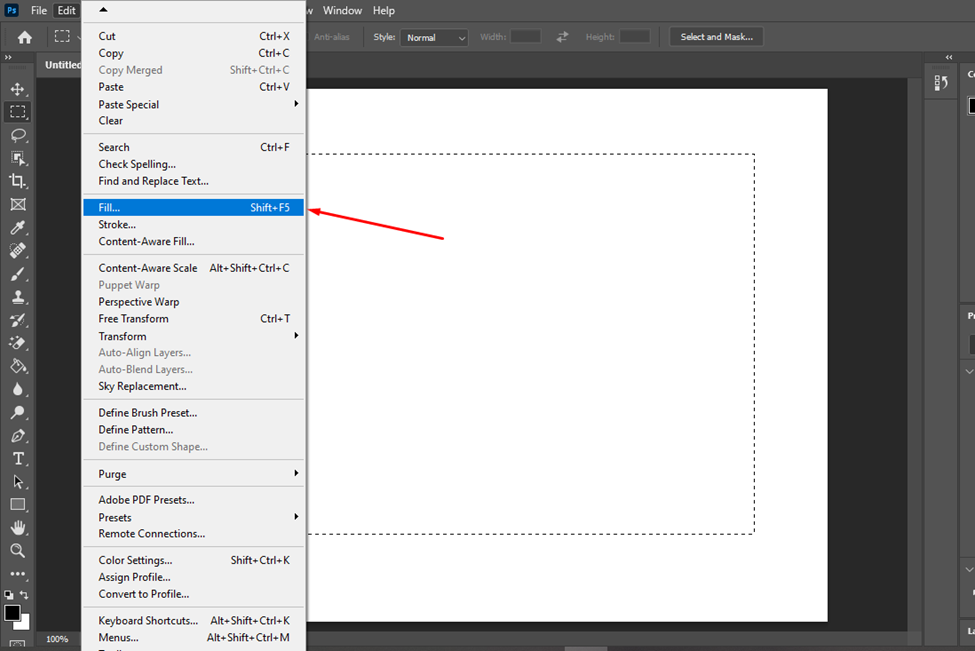Image resolution: width=975 pixels, height=651 pixels.
Task: Click the background color swatch
Action: tap(24, 623)
